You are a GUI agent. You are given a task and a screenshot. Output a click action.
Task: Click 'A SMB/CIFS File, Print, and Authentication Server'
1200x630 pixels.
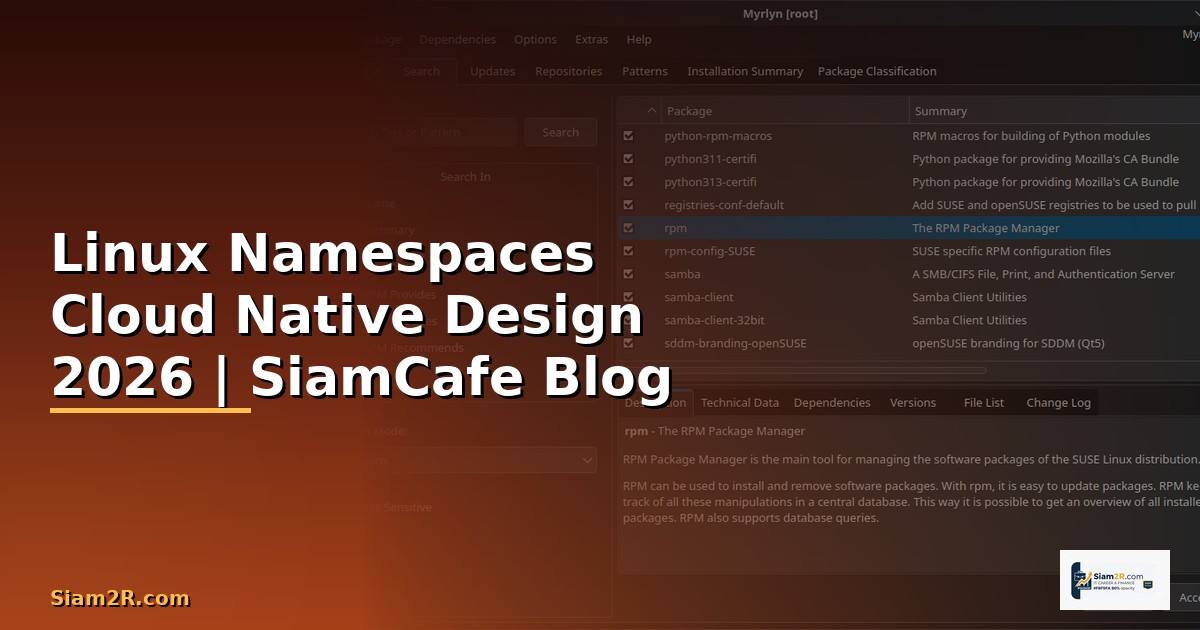tap(1043, 274)
